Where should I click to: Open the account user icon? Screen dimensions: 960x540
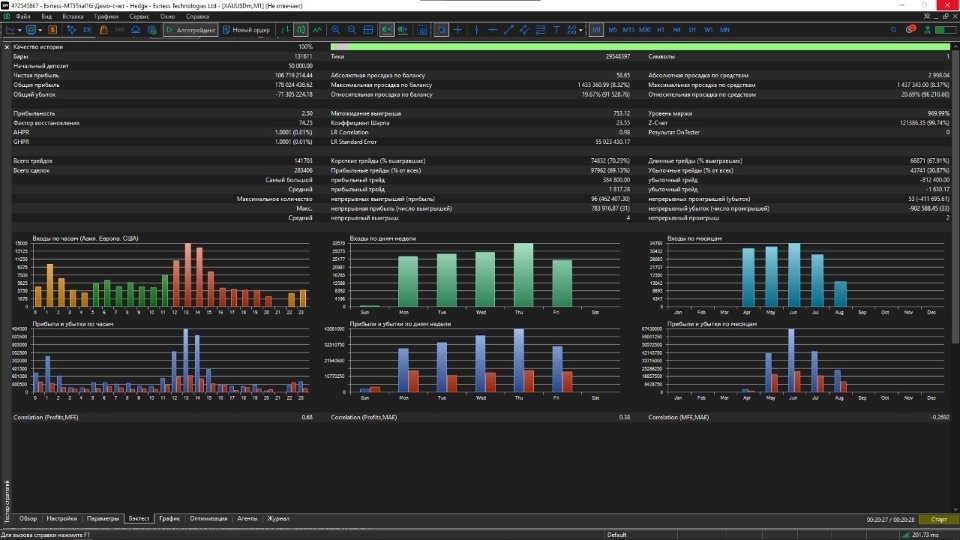tap(928, 29)
